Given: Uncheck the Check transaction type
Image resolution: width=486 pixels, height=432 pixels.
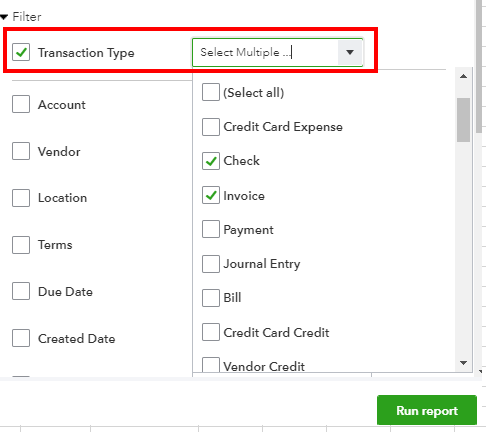Looking at the screenshot, I should [211, 161].
